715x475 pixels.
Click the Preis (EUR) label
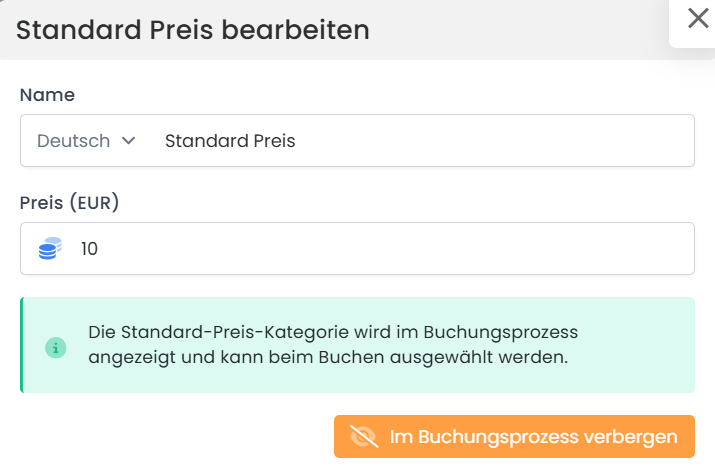click(x=69, y=203)
